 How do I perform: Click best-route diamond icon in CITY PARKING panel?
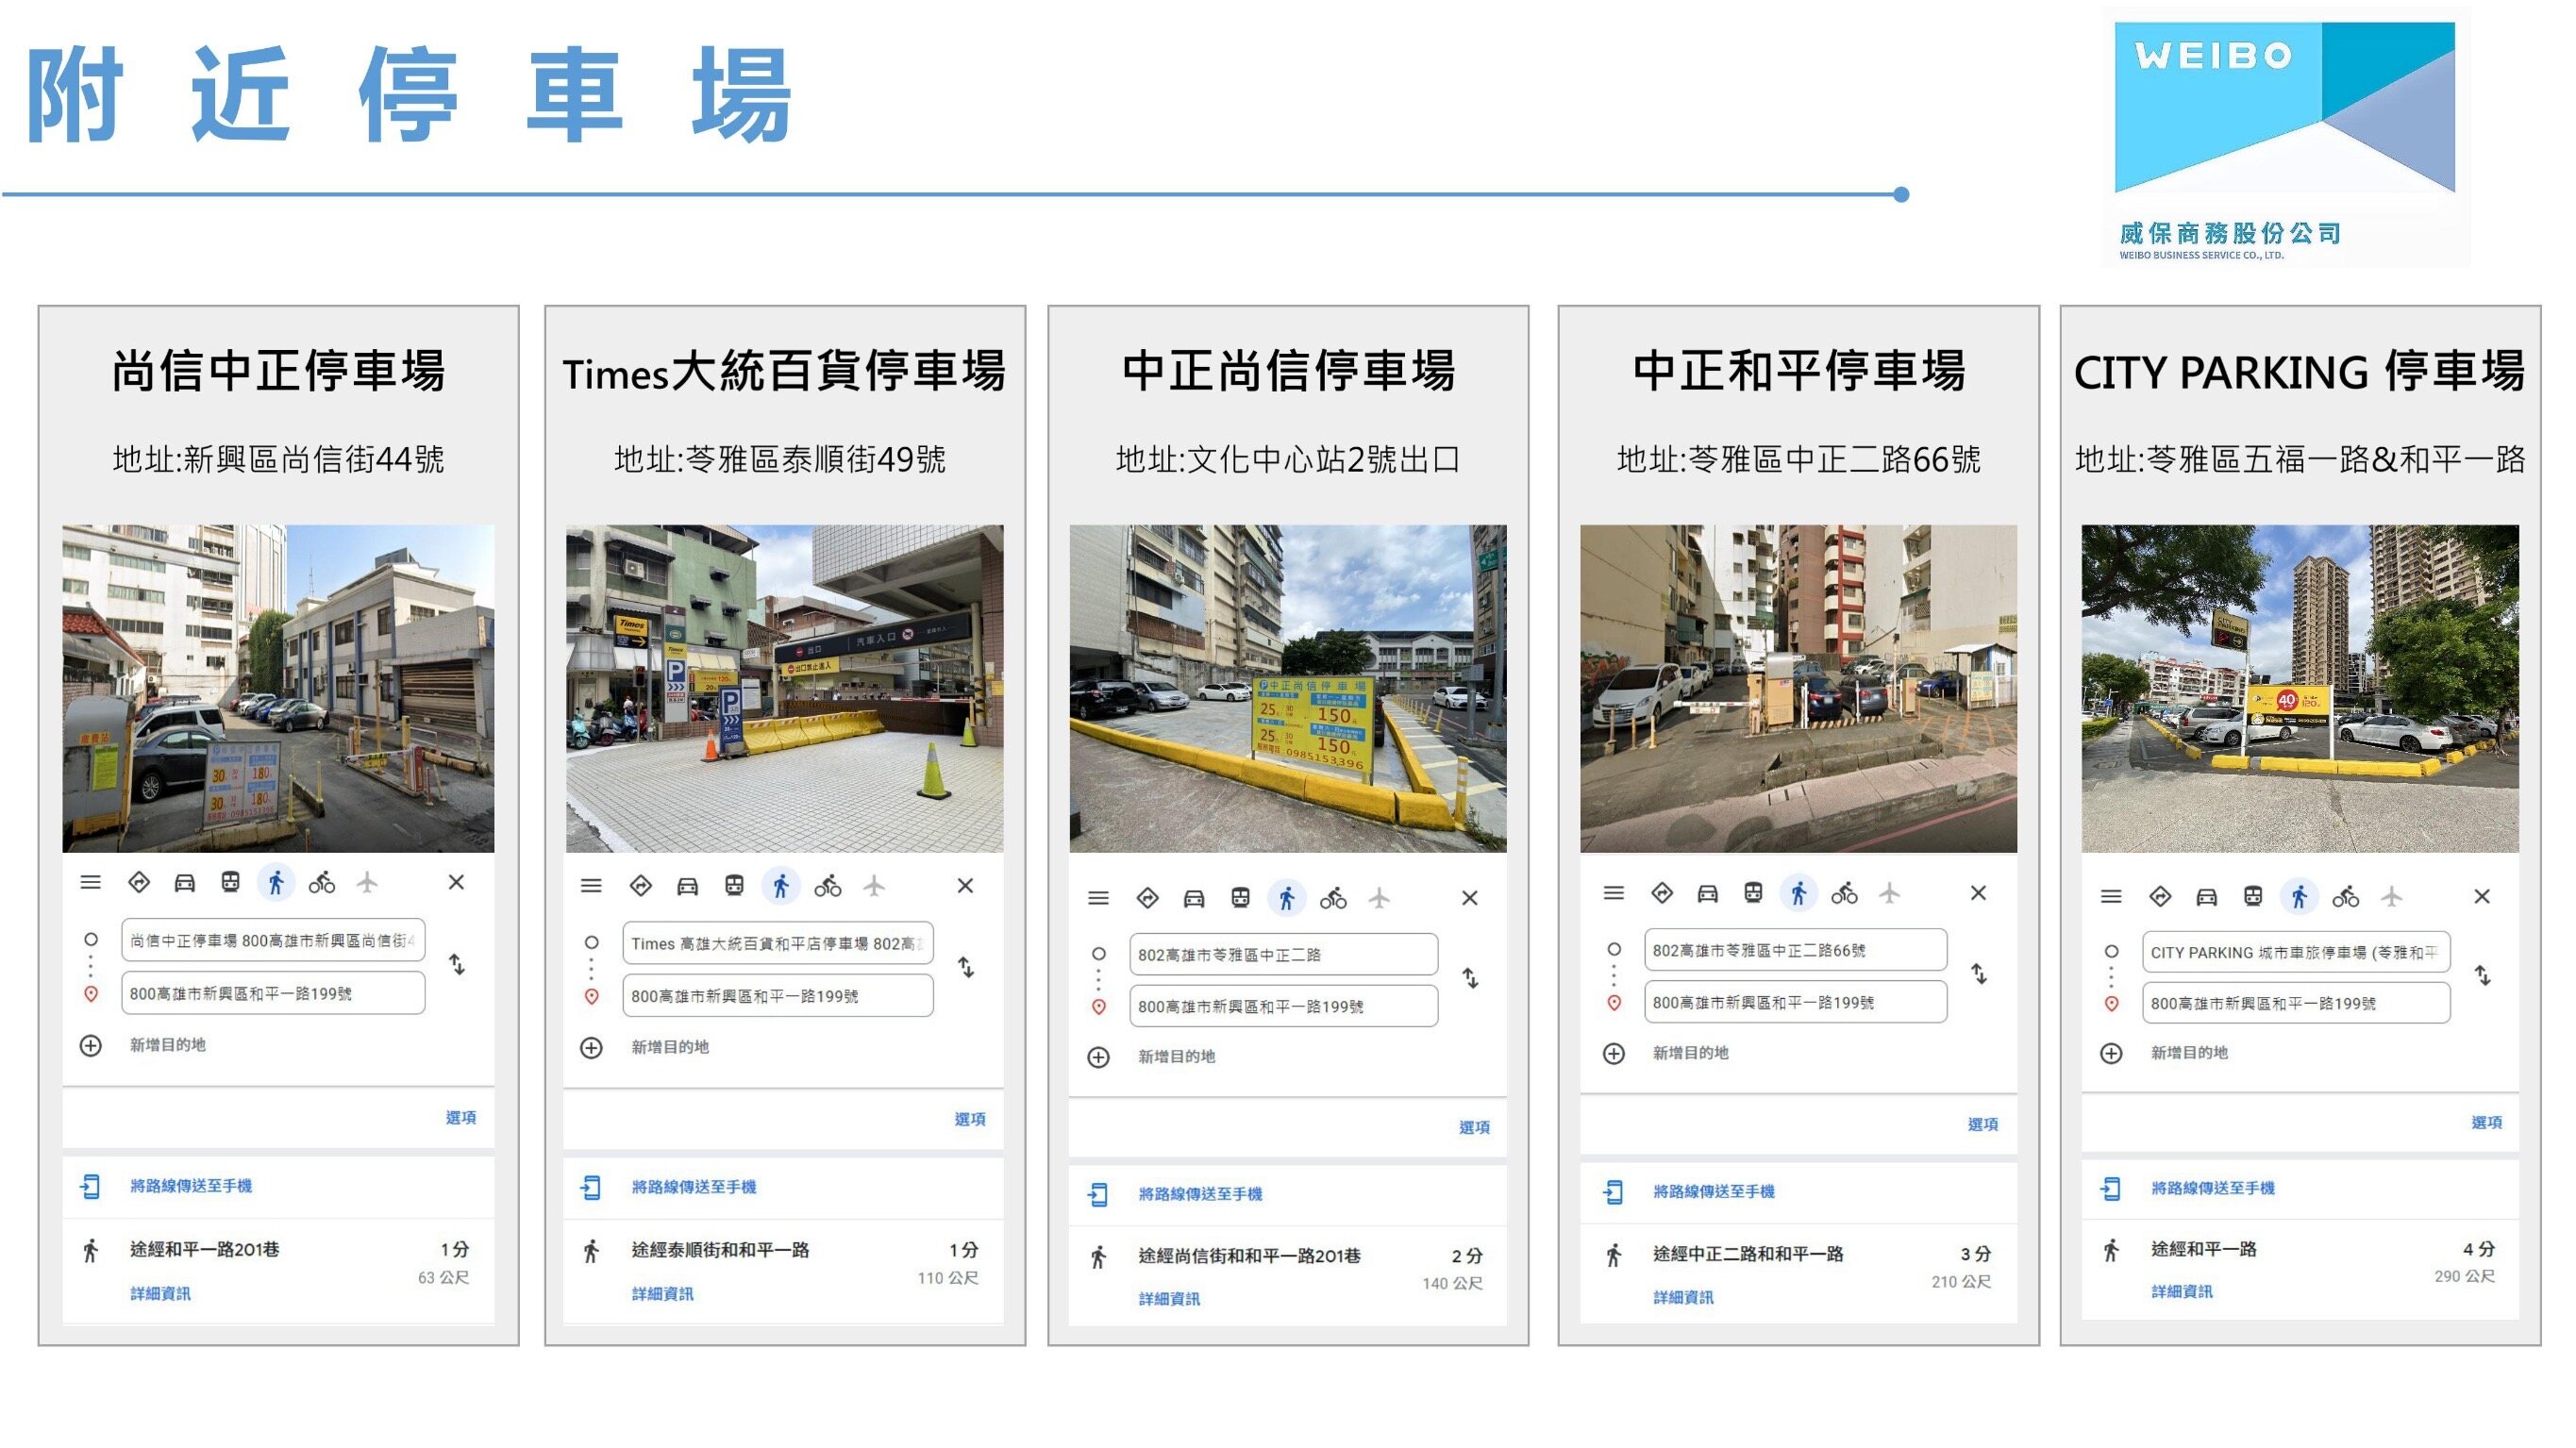[x=2160, y=896]
